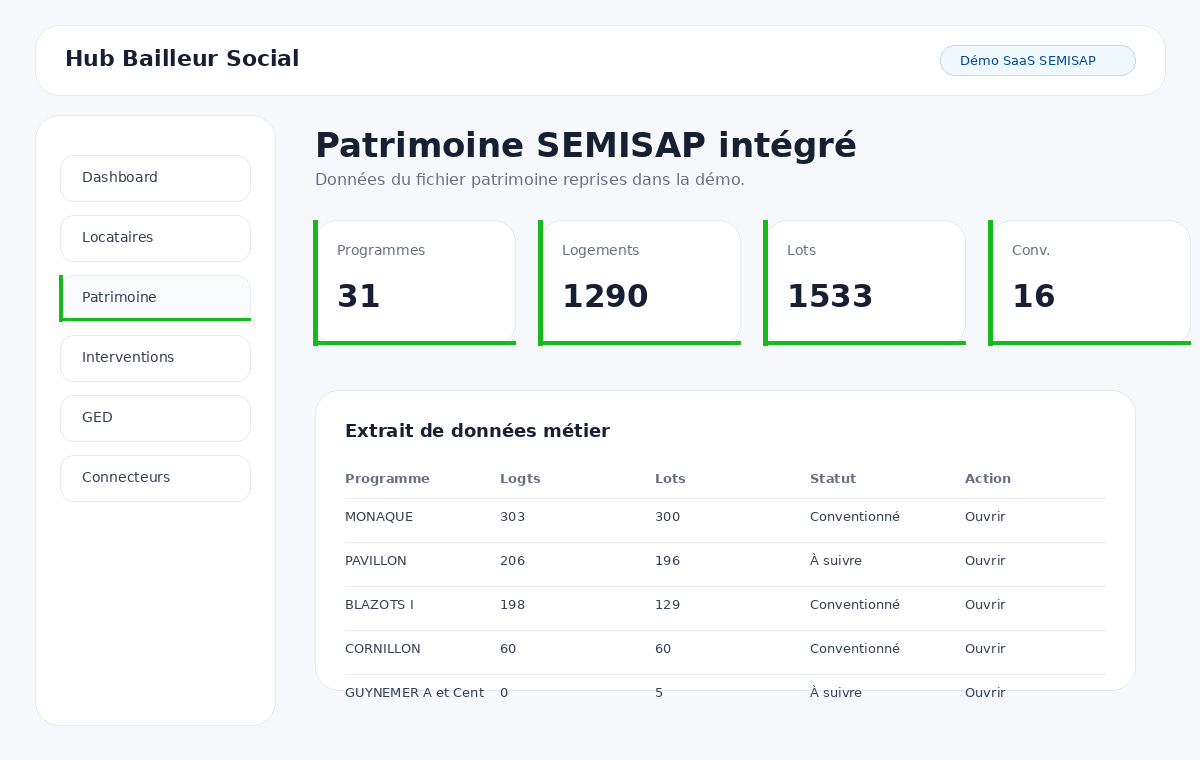Open the Connecteurs page
The image size is (1200, 760).
coord(155,478)
